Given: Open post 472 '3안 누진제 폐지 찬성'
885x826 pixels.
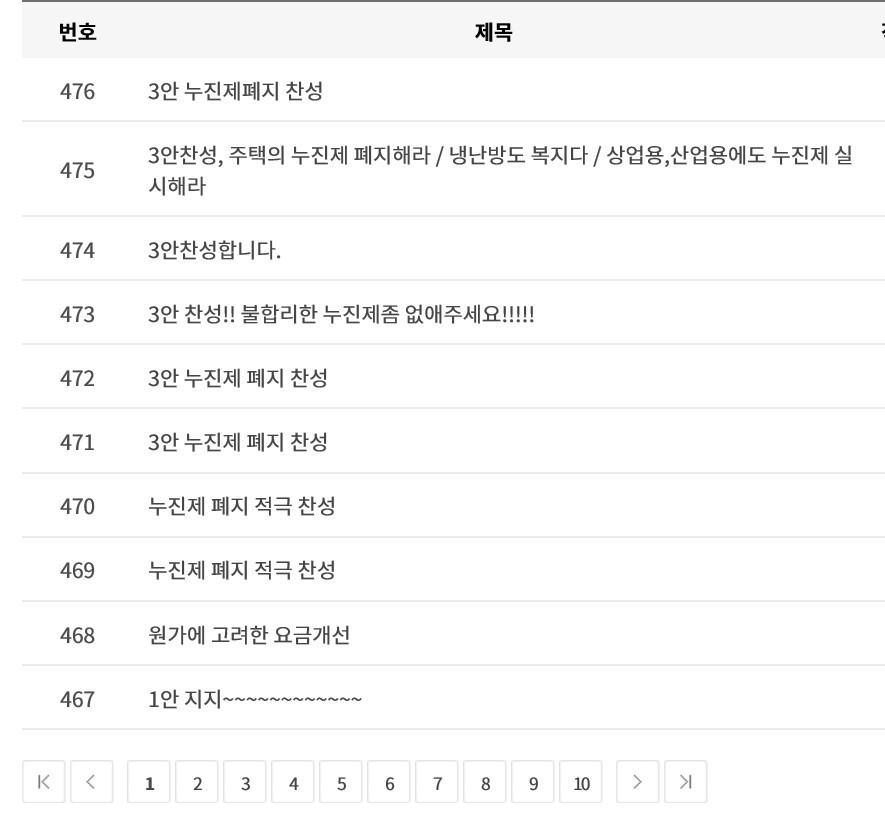Looking at the screenshot, I should click(x=238, y=378).
